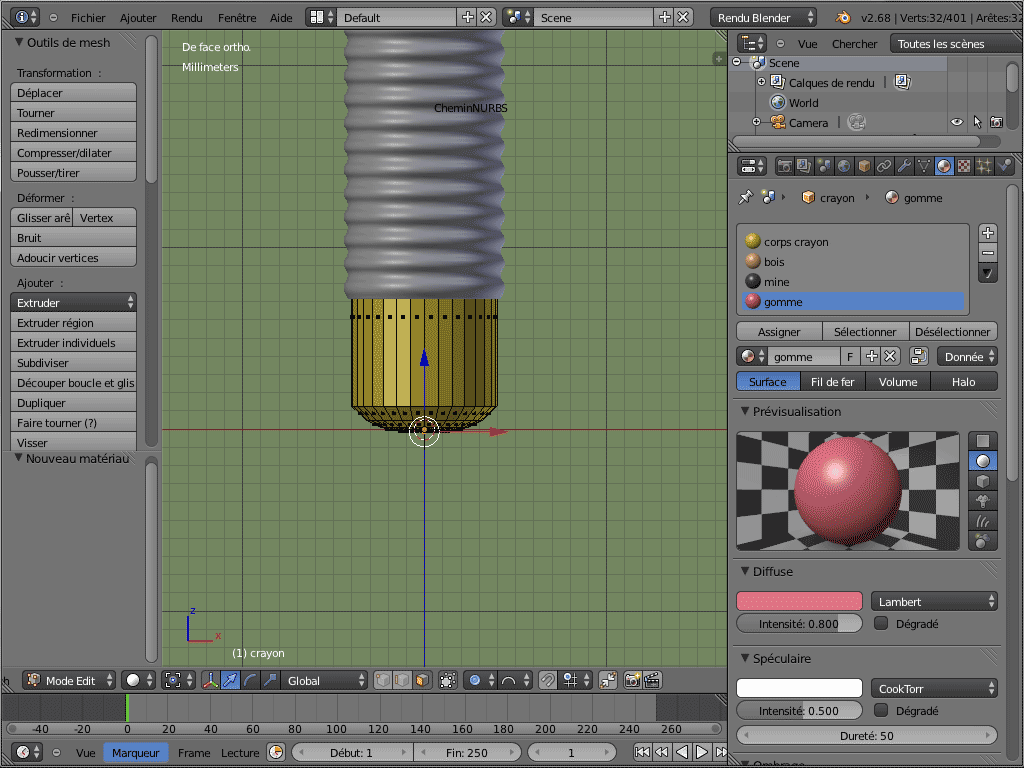Toggle limit selection to visible
Screen dimensions: 1024x768
pyautogui.click(x=447, y=680)
